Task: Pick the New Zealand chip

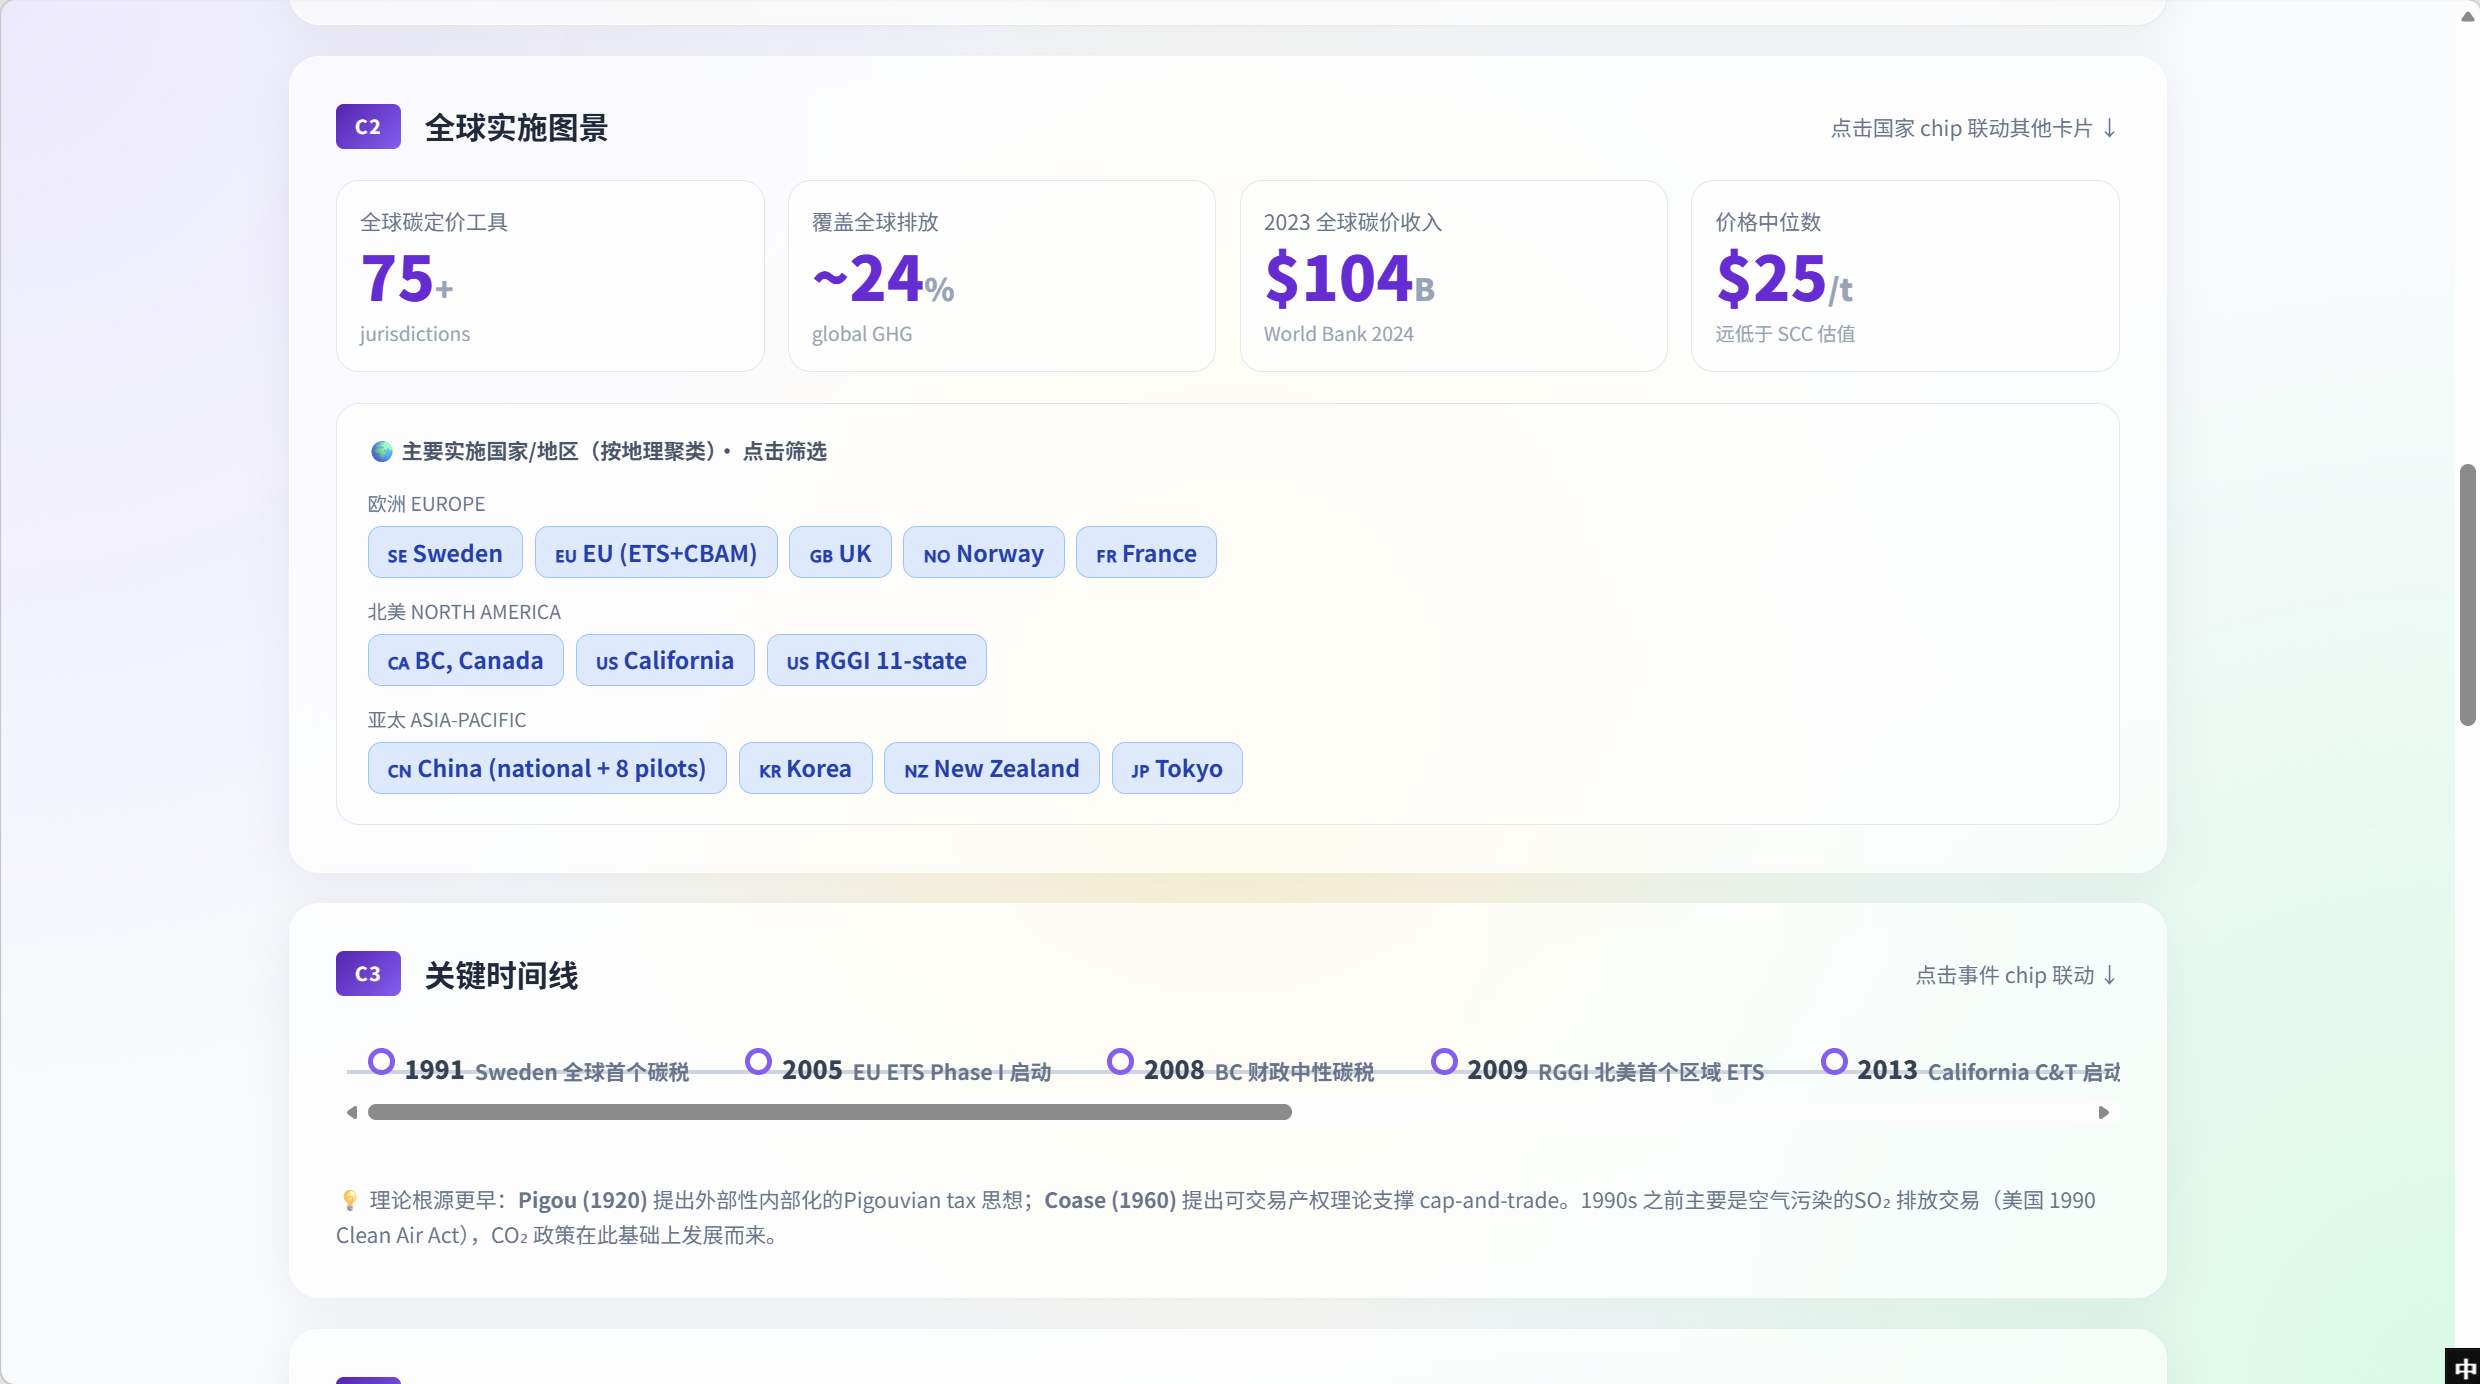Action: 991,769
